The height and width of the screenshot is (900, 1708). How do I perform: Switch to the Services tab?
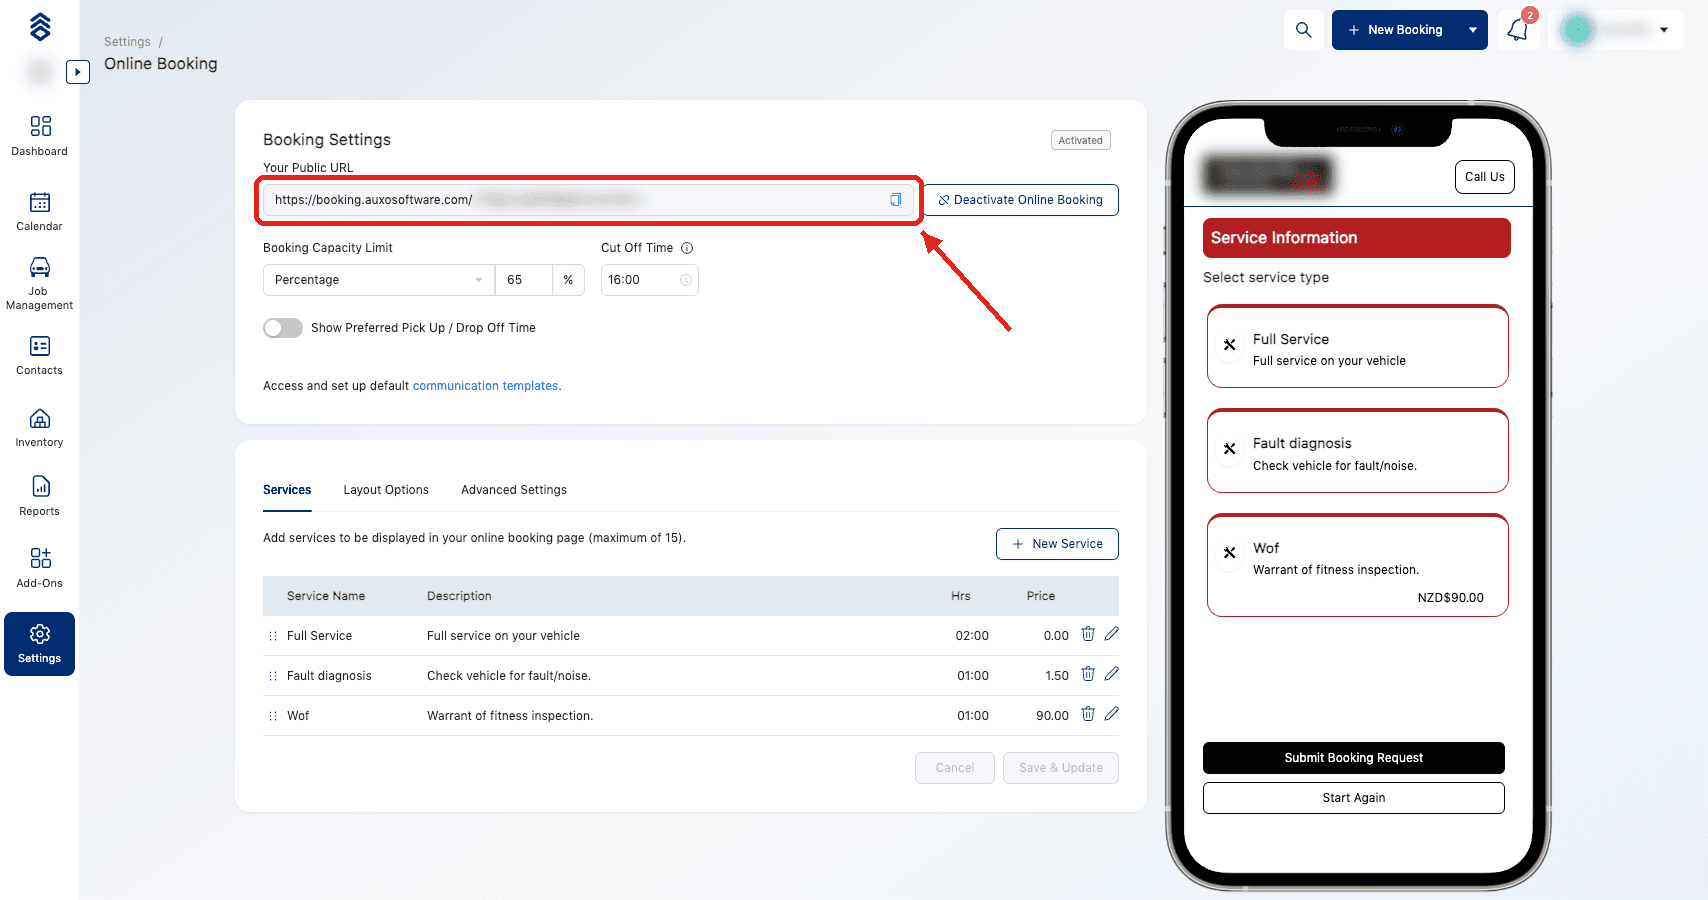[287, 490]
